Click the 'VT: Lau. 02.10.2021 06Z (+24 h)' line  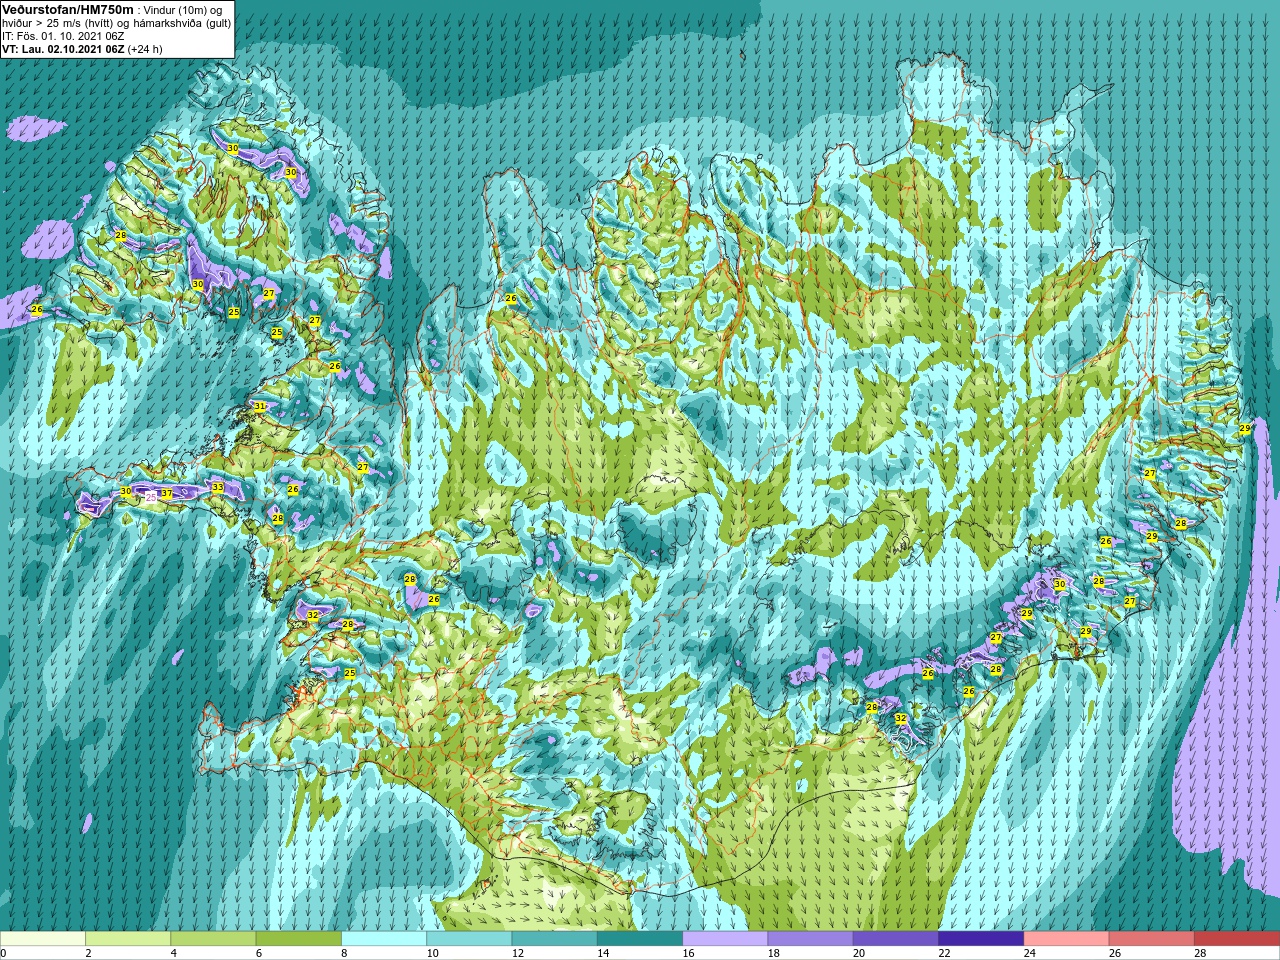(x=82, y=49)
